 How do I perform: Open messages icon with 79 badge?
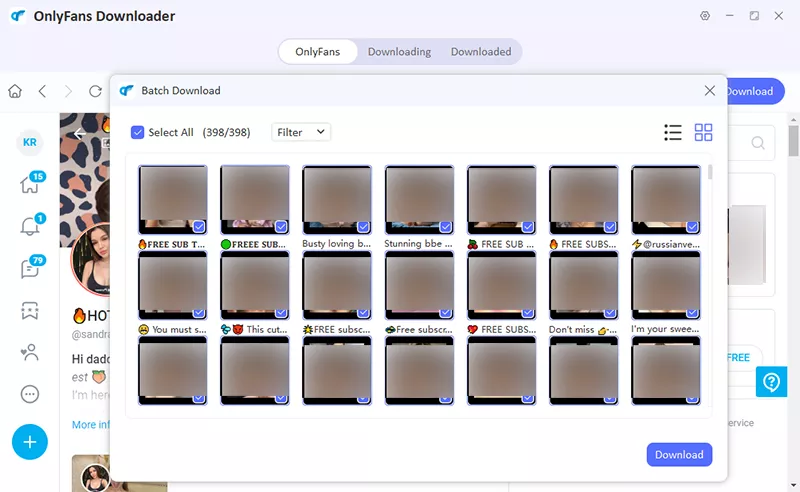(31, 266)
